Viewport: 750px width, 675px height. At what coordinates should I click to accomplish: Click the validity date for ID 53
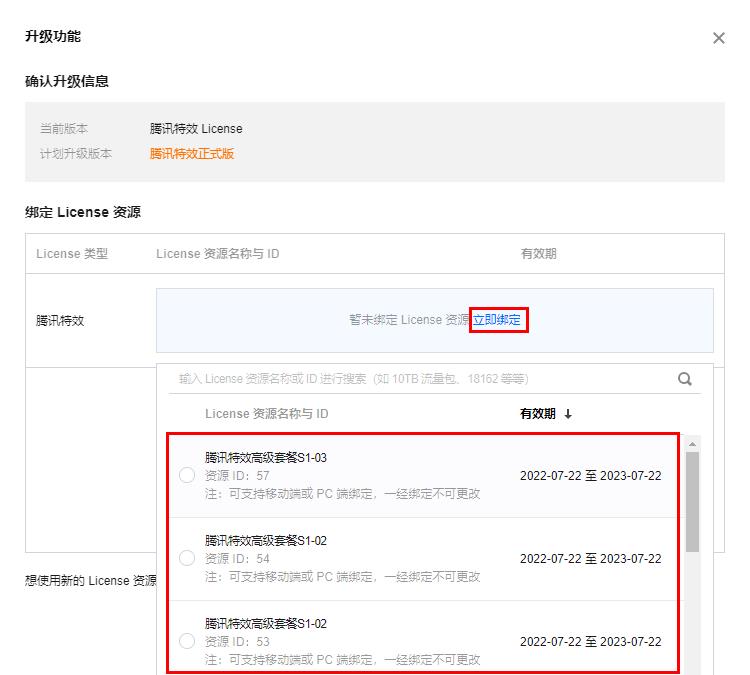pos(590,641)
